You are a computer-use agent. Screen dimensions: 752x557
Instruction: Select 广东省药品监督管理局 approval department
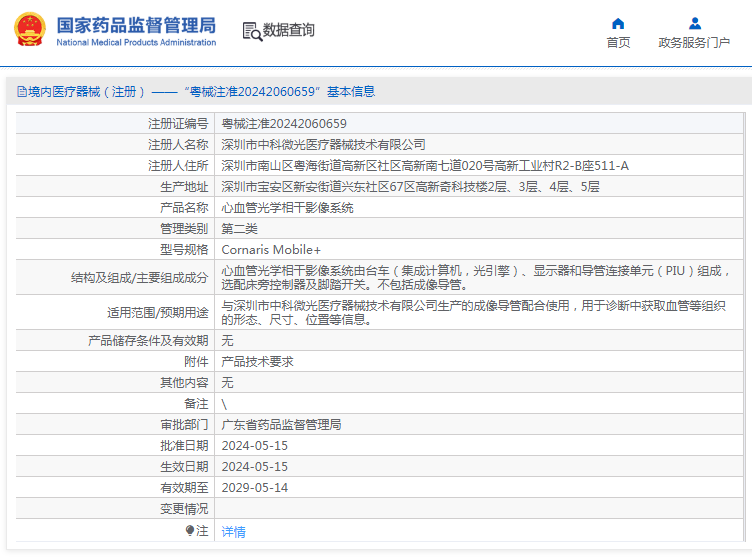[x=281, y=424]
